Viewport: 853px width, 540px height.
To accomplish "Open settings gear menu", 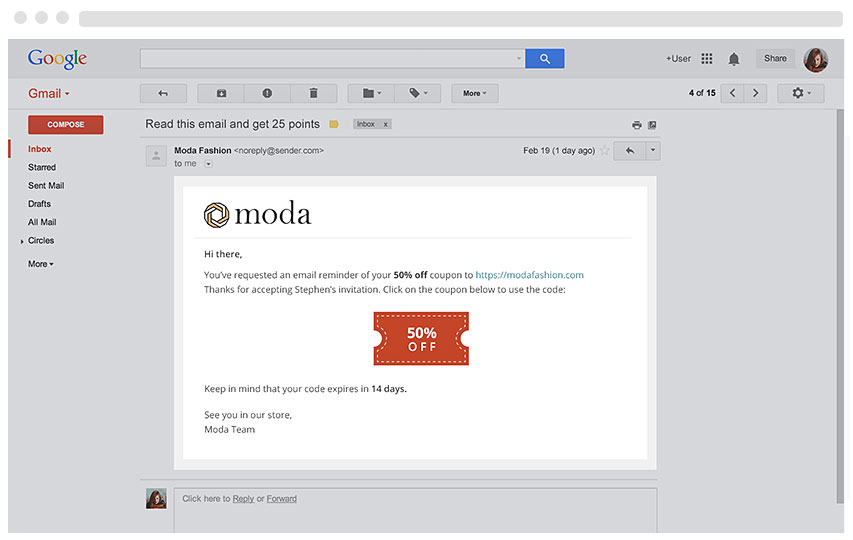I will tap(800, 93).
